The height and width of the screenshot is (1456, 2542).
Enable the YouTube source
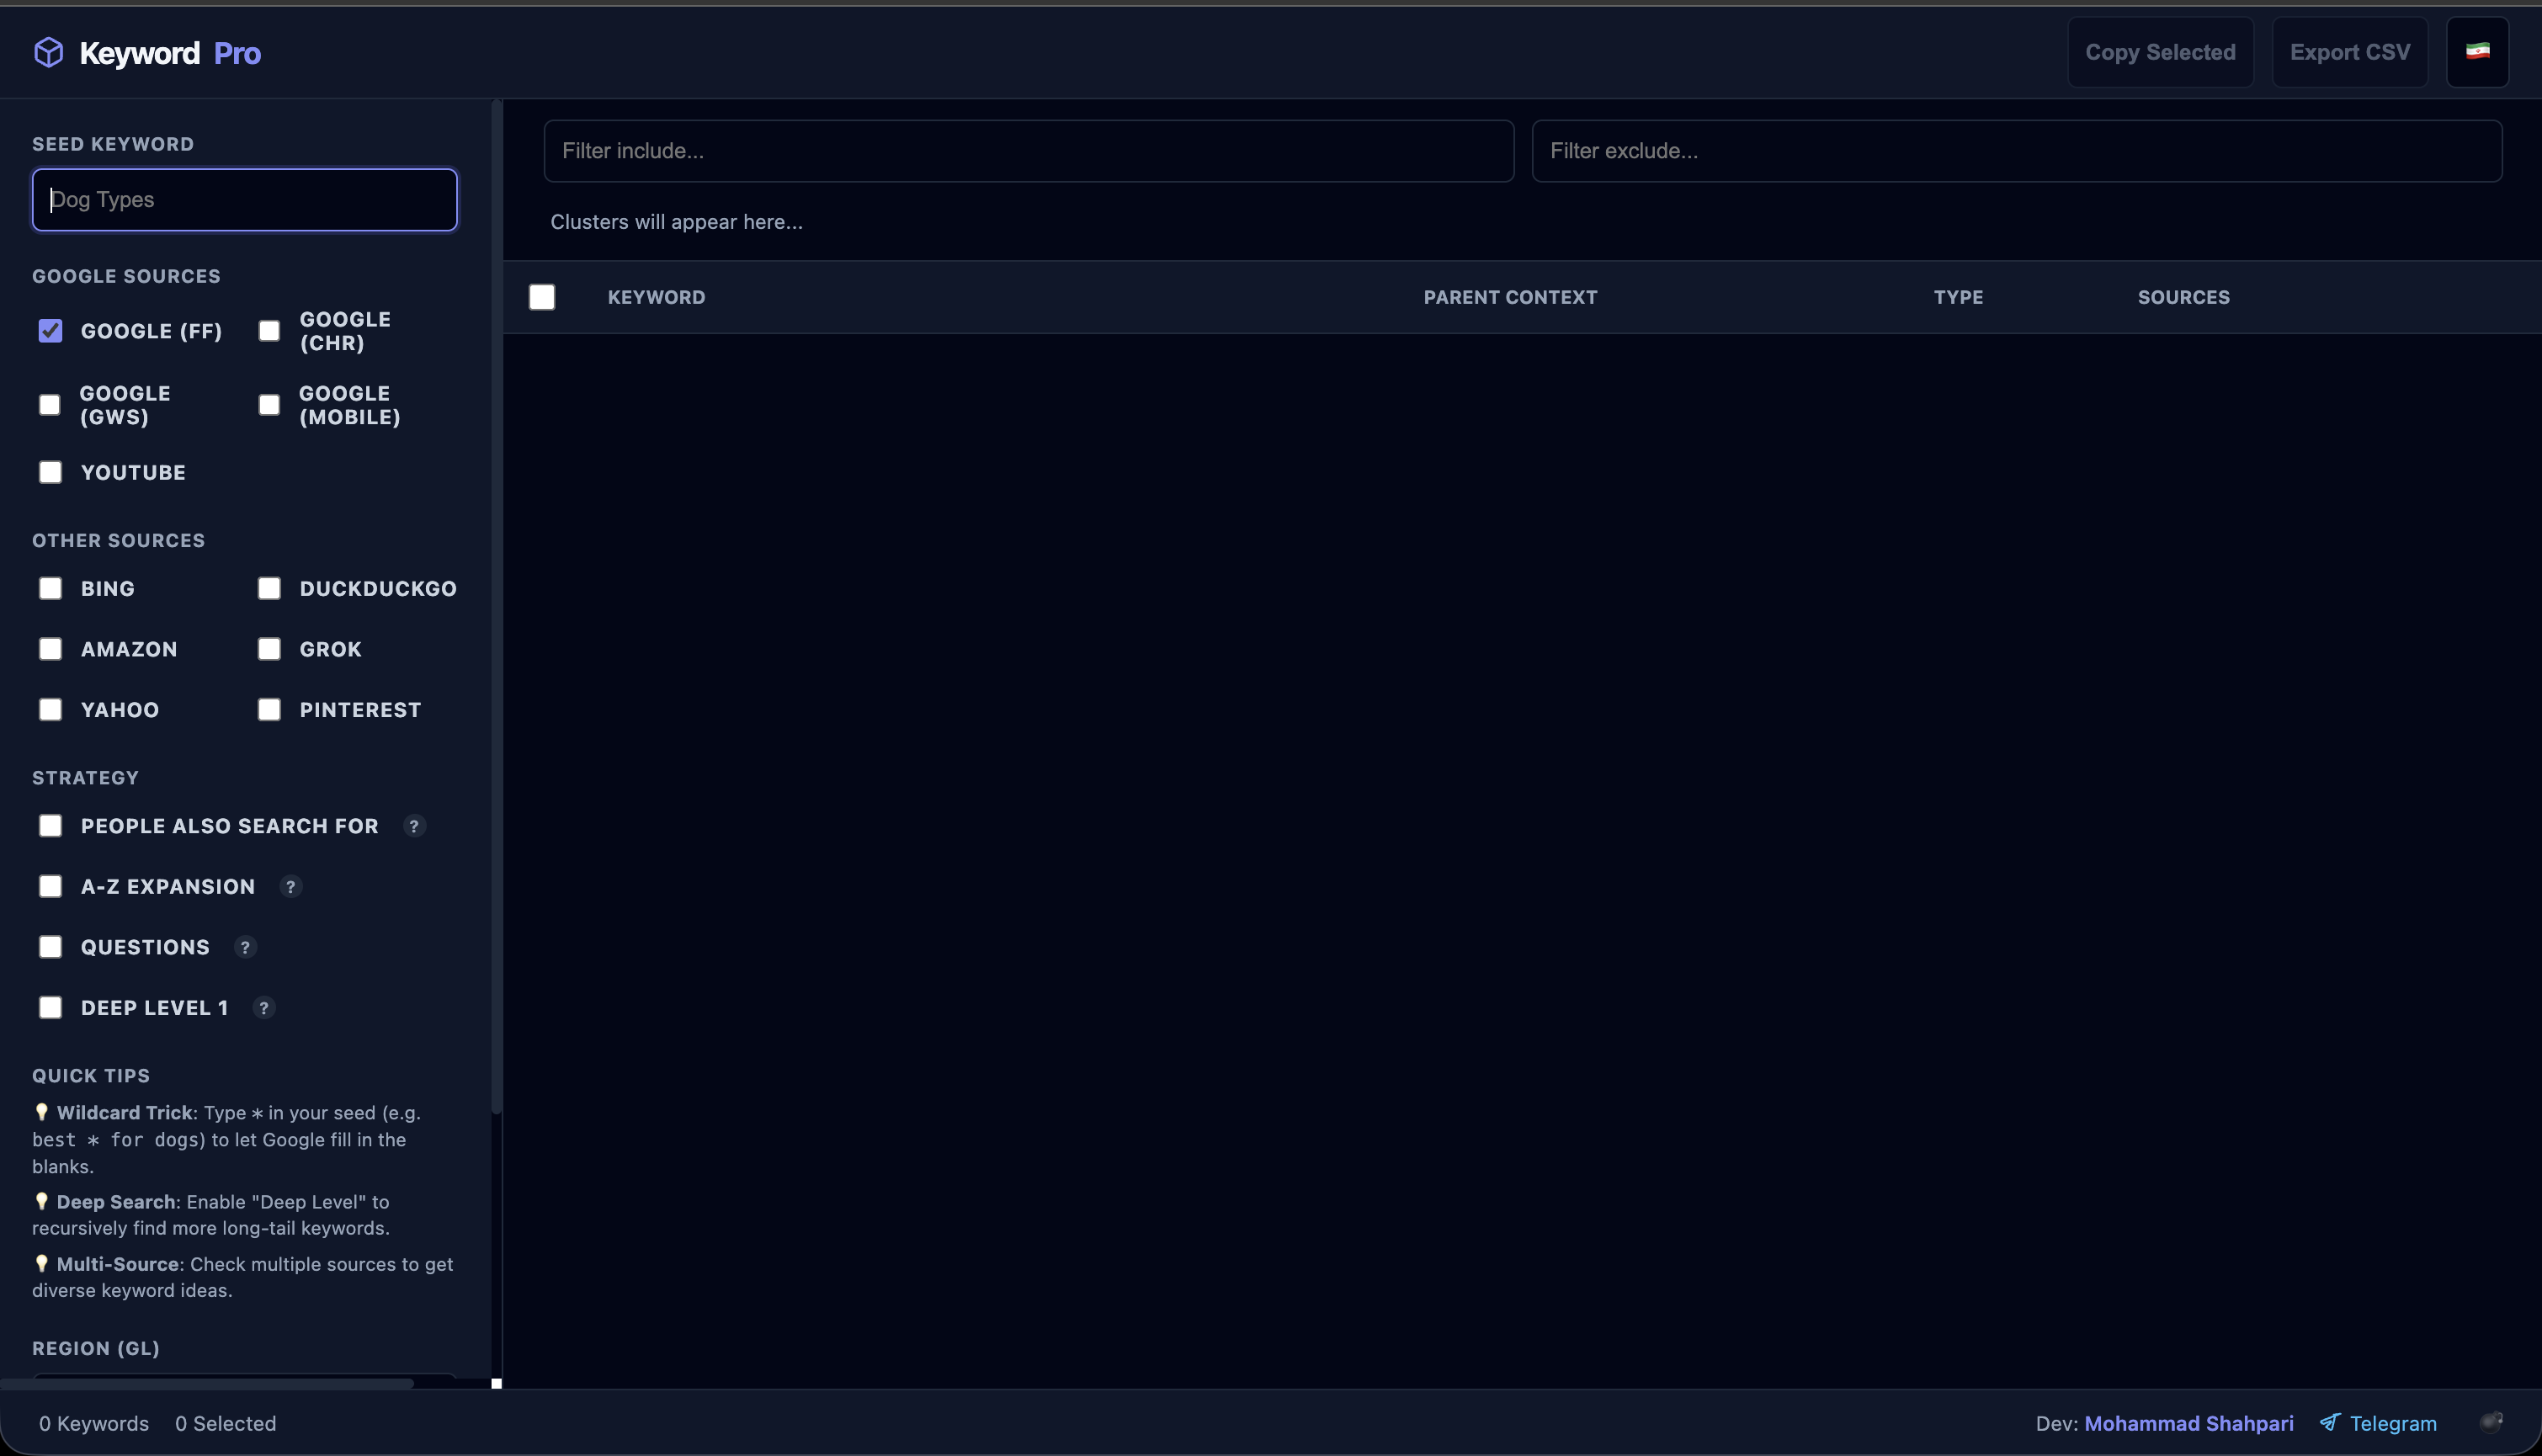click(x=51, y=472)
